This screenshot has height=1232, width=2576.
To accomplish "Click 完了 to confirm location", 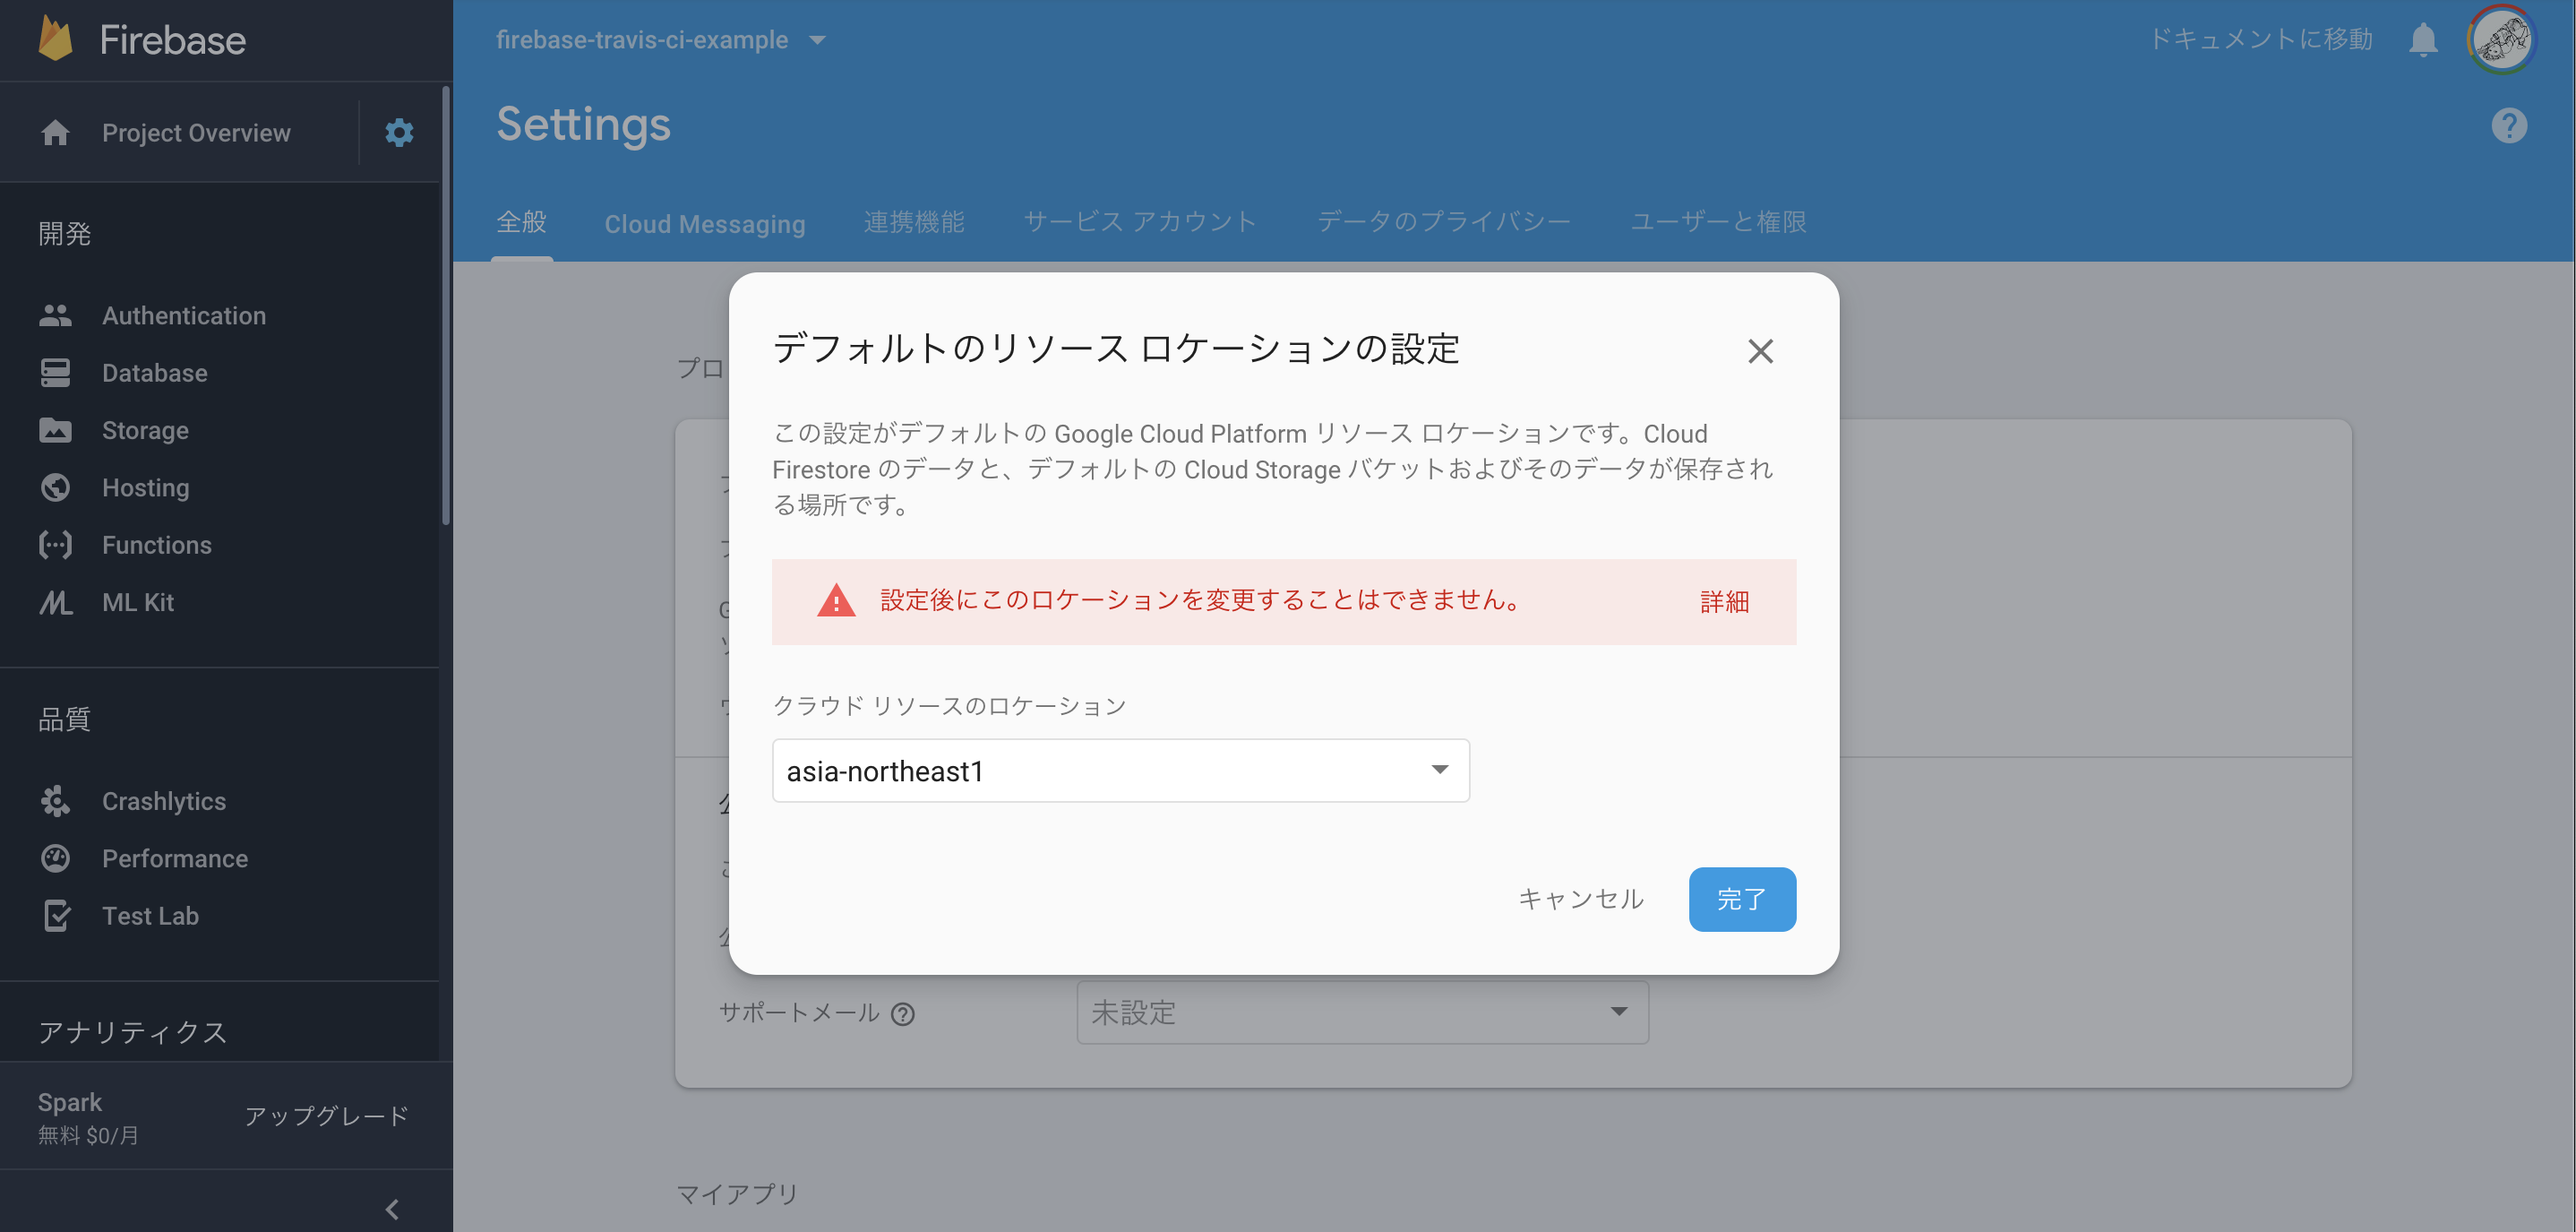I will [1743, 897].
